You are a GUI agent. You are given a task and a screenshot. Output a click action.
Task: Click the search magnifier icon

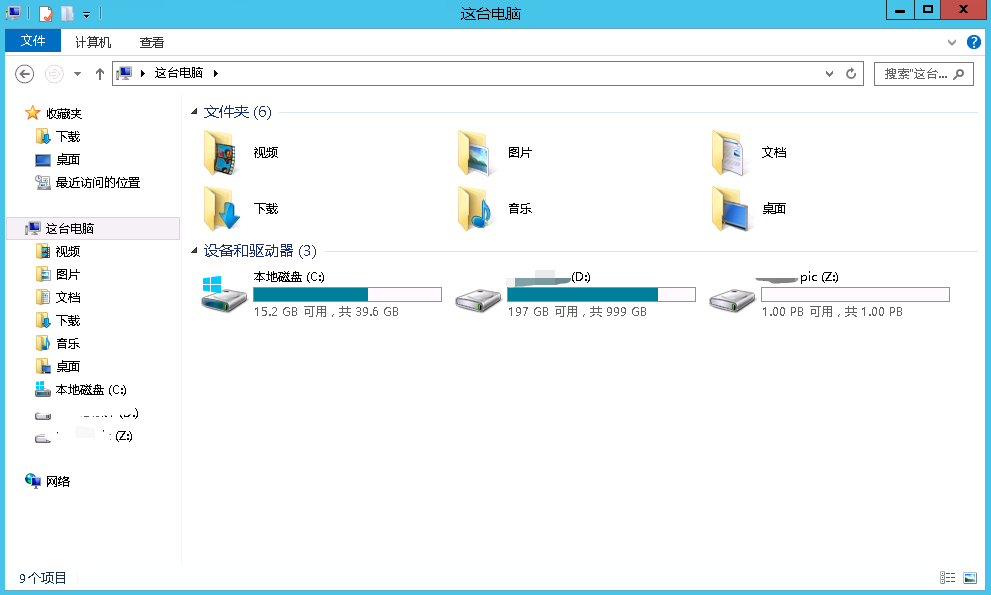pos(959,74)
